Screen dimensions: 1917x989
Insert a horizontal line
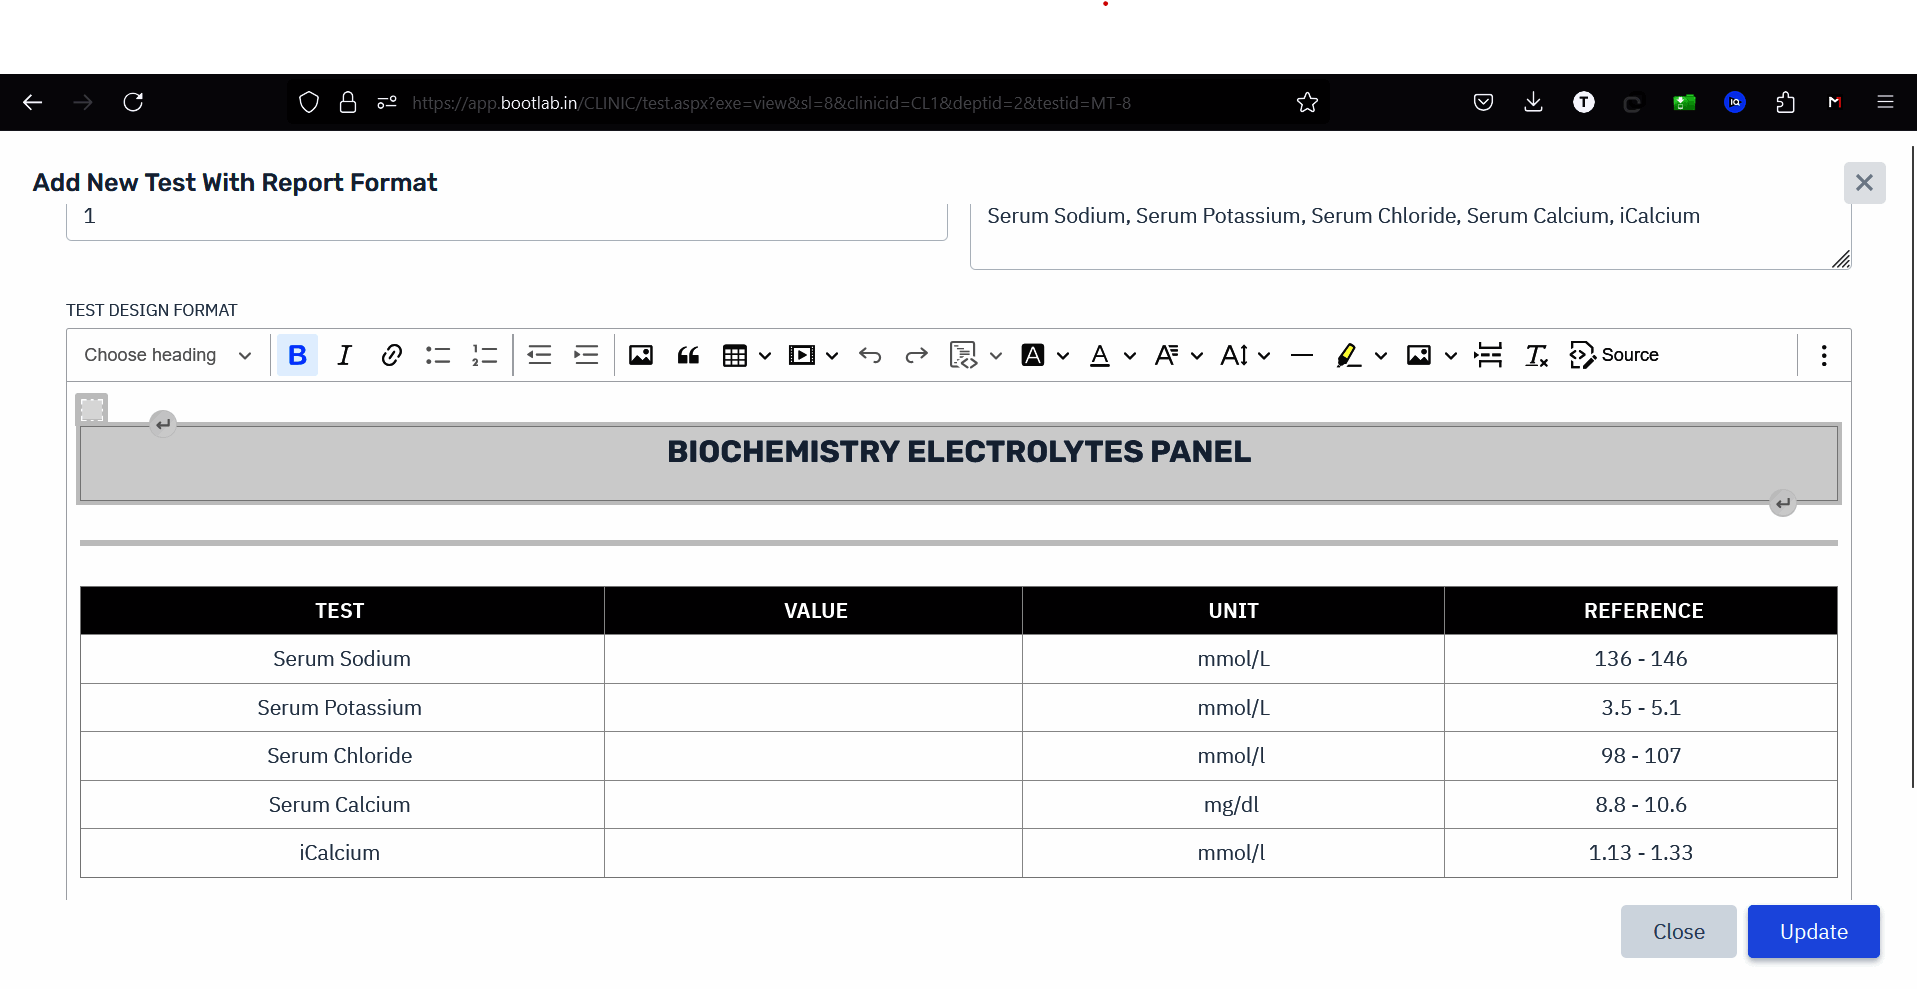click(1300, 355)
